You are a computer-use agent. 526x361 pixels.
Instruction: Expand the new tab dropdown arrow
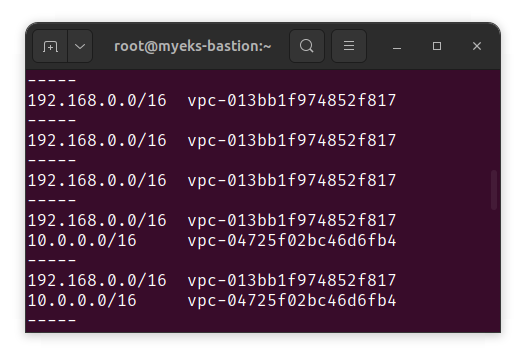point(80,46)
